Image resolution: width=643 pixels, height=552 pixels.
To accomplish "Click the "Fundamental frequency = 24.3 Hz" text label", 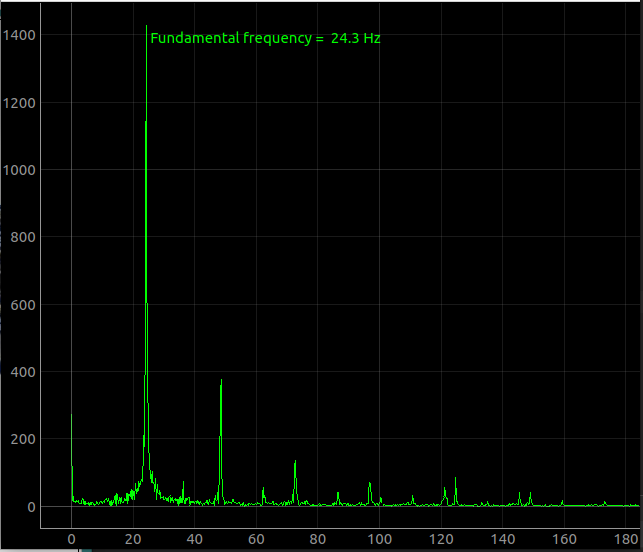I will 265,39.
